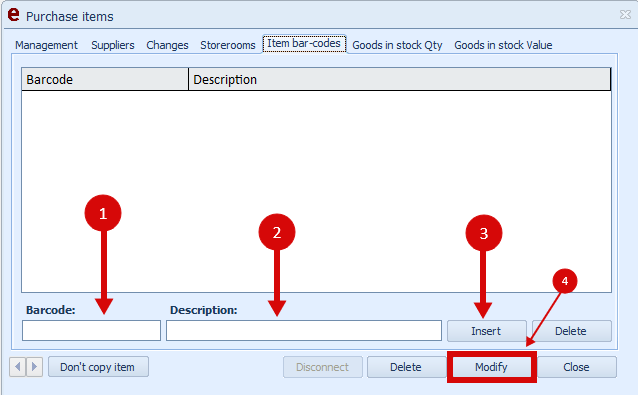638x395 pixels.
Task: Click the Description column header
Action: click(400, 79)
